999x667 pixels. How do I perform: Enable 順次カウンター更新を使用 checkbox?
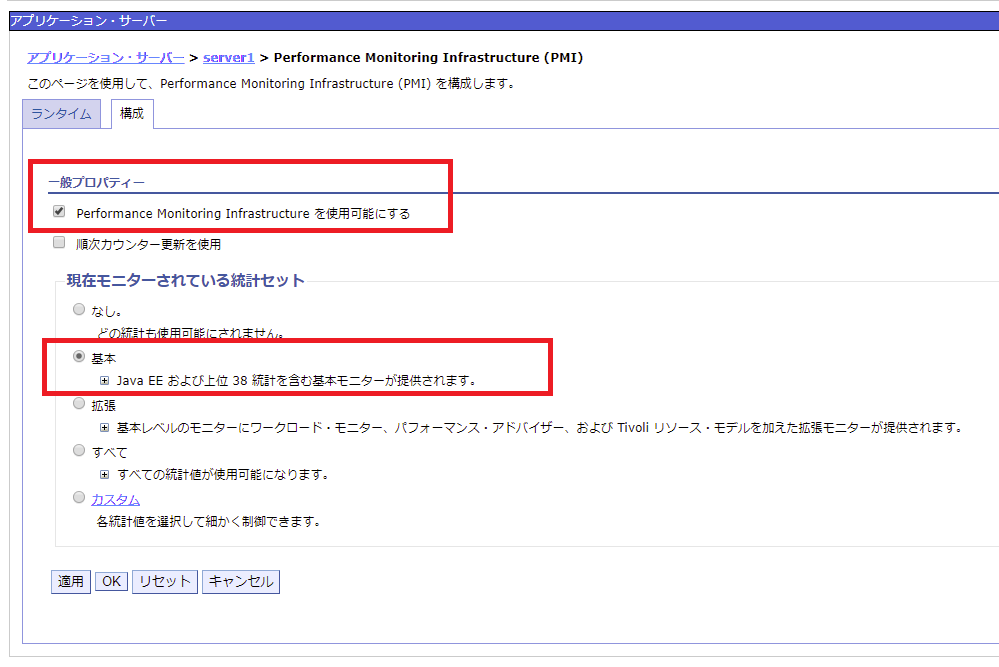[x=59, y=242]
